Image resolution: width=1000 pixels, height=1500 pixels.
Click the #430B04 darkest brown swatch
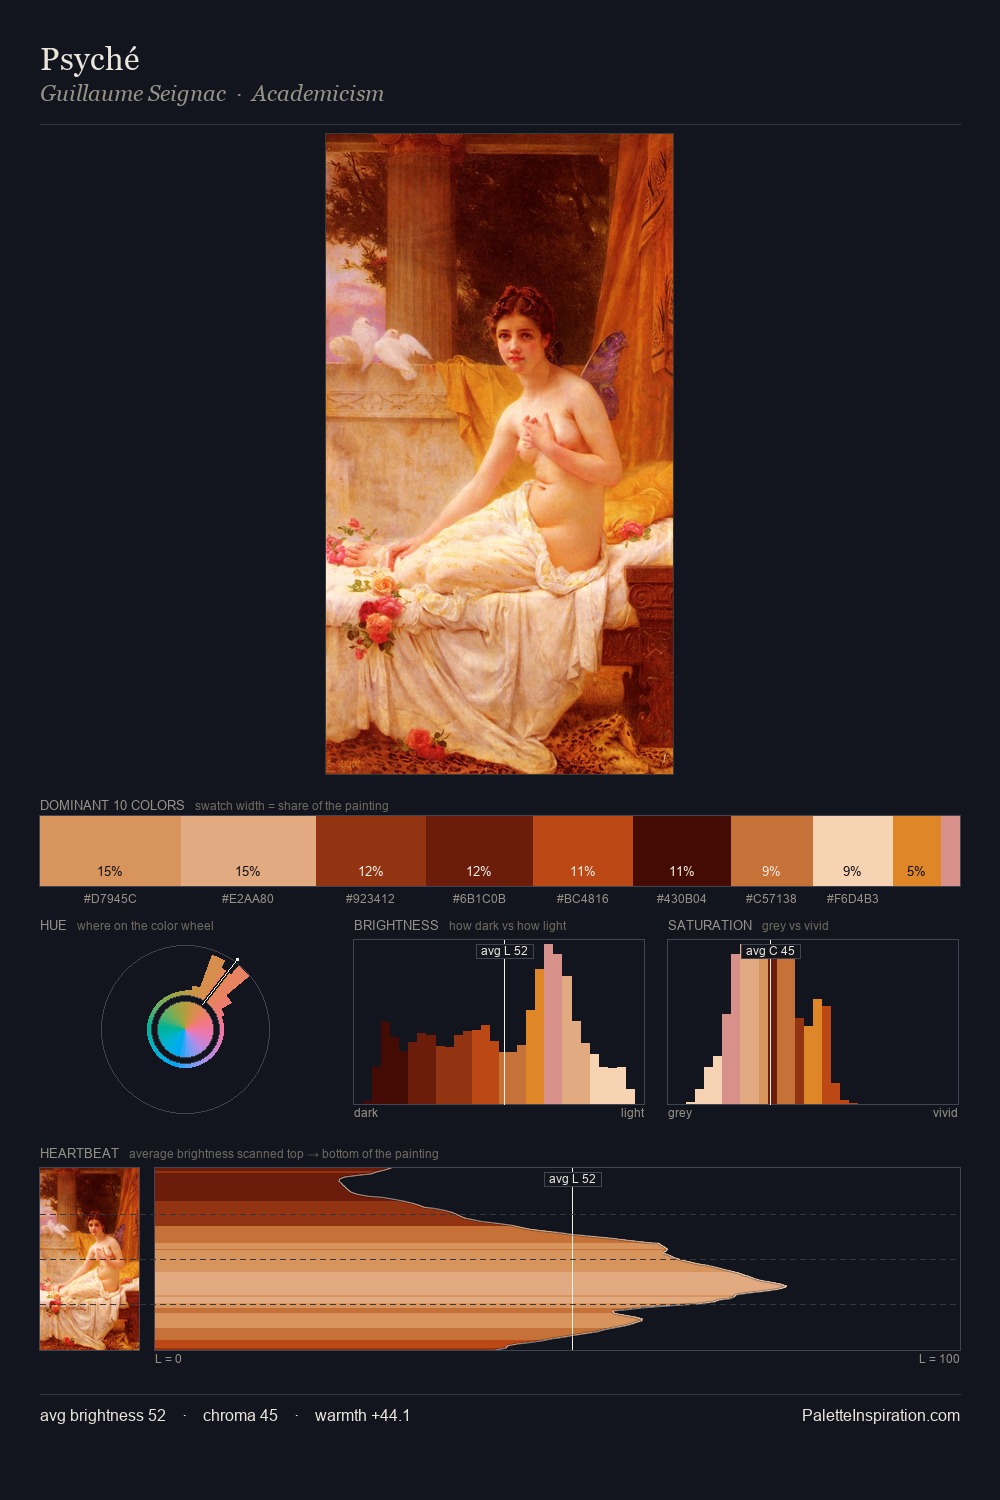click(682, 851)
